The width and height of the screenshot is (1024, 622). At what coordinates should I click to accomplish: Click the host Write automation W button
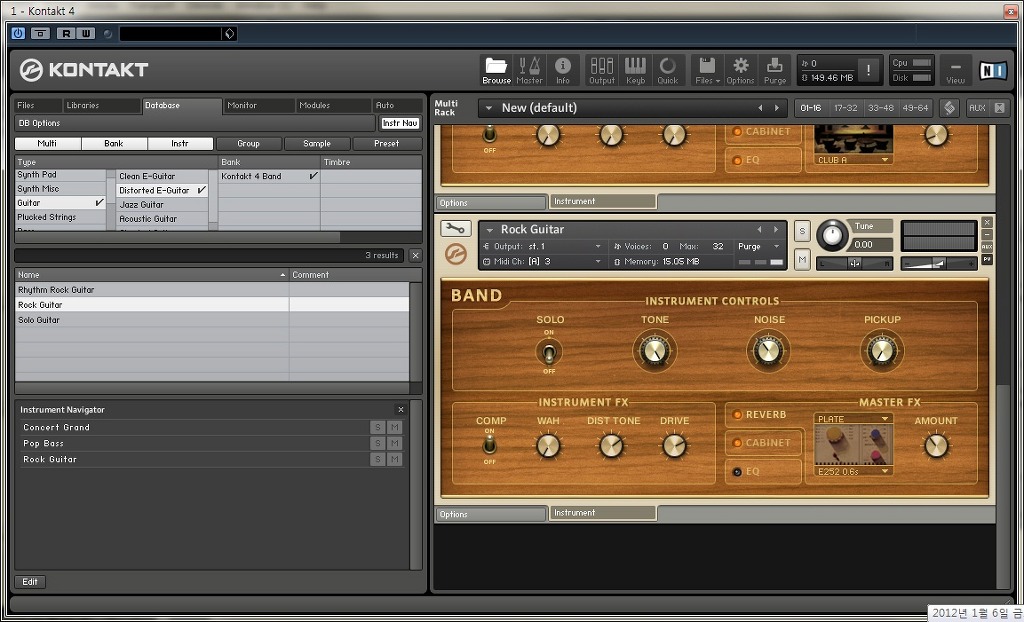pyautogui.click(x=86, y=33)
